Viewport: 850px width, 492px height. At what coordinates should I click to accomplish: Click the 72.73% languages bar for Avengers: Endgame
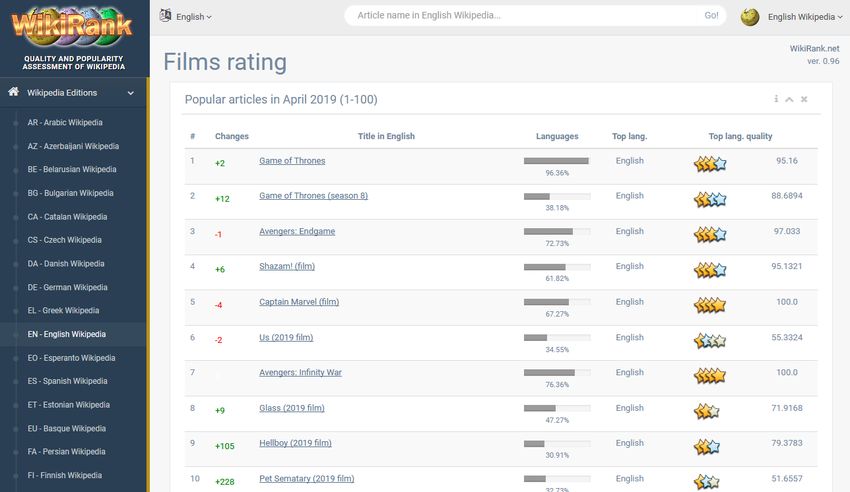pyautogui.click(x=557, y=231)
